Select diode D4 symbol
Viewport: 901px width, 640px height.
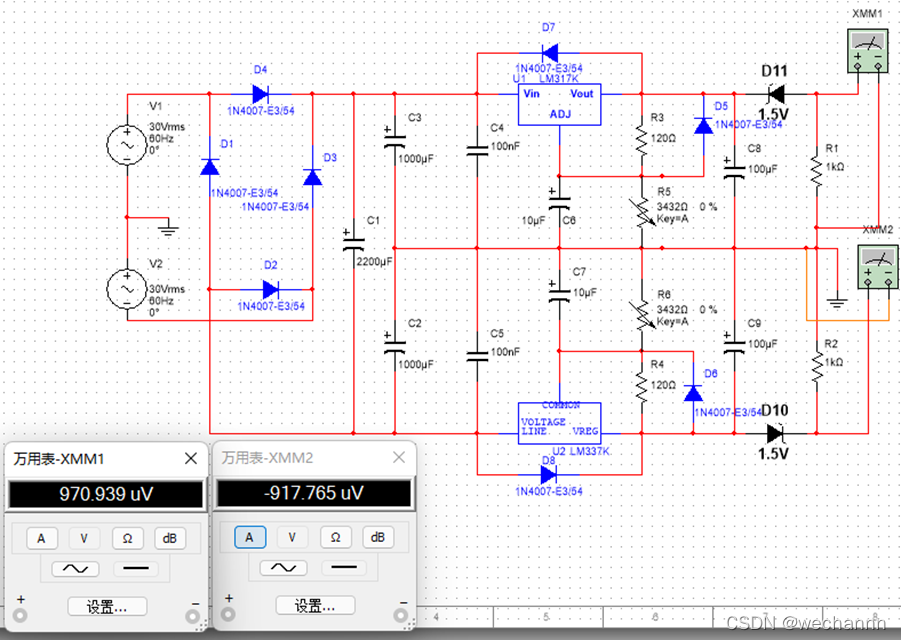click(x=261, y=94)
